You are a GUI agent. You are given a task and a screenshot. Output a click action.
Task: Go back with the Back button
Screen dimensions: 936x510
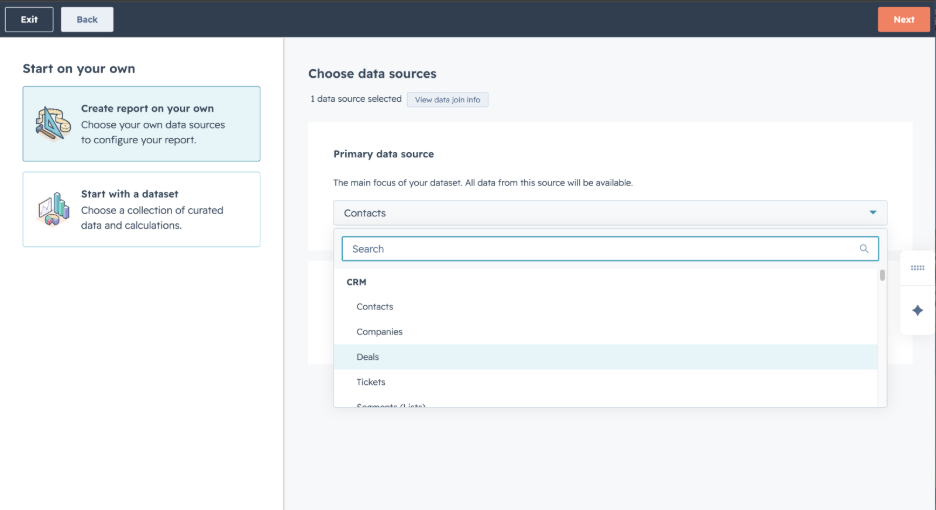click(87, 20)
